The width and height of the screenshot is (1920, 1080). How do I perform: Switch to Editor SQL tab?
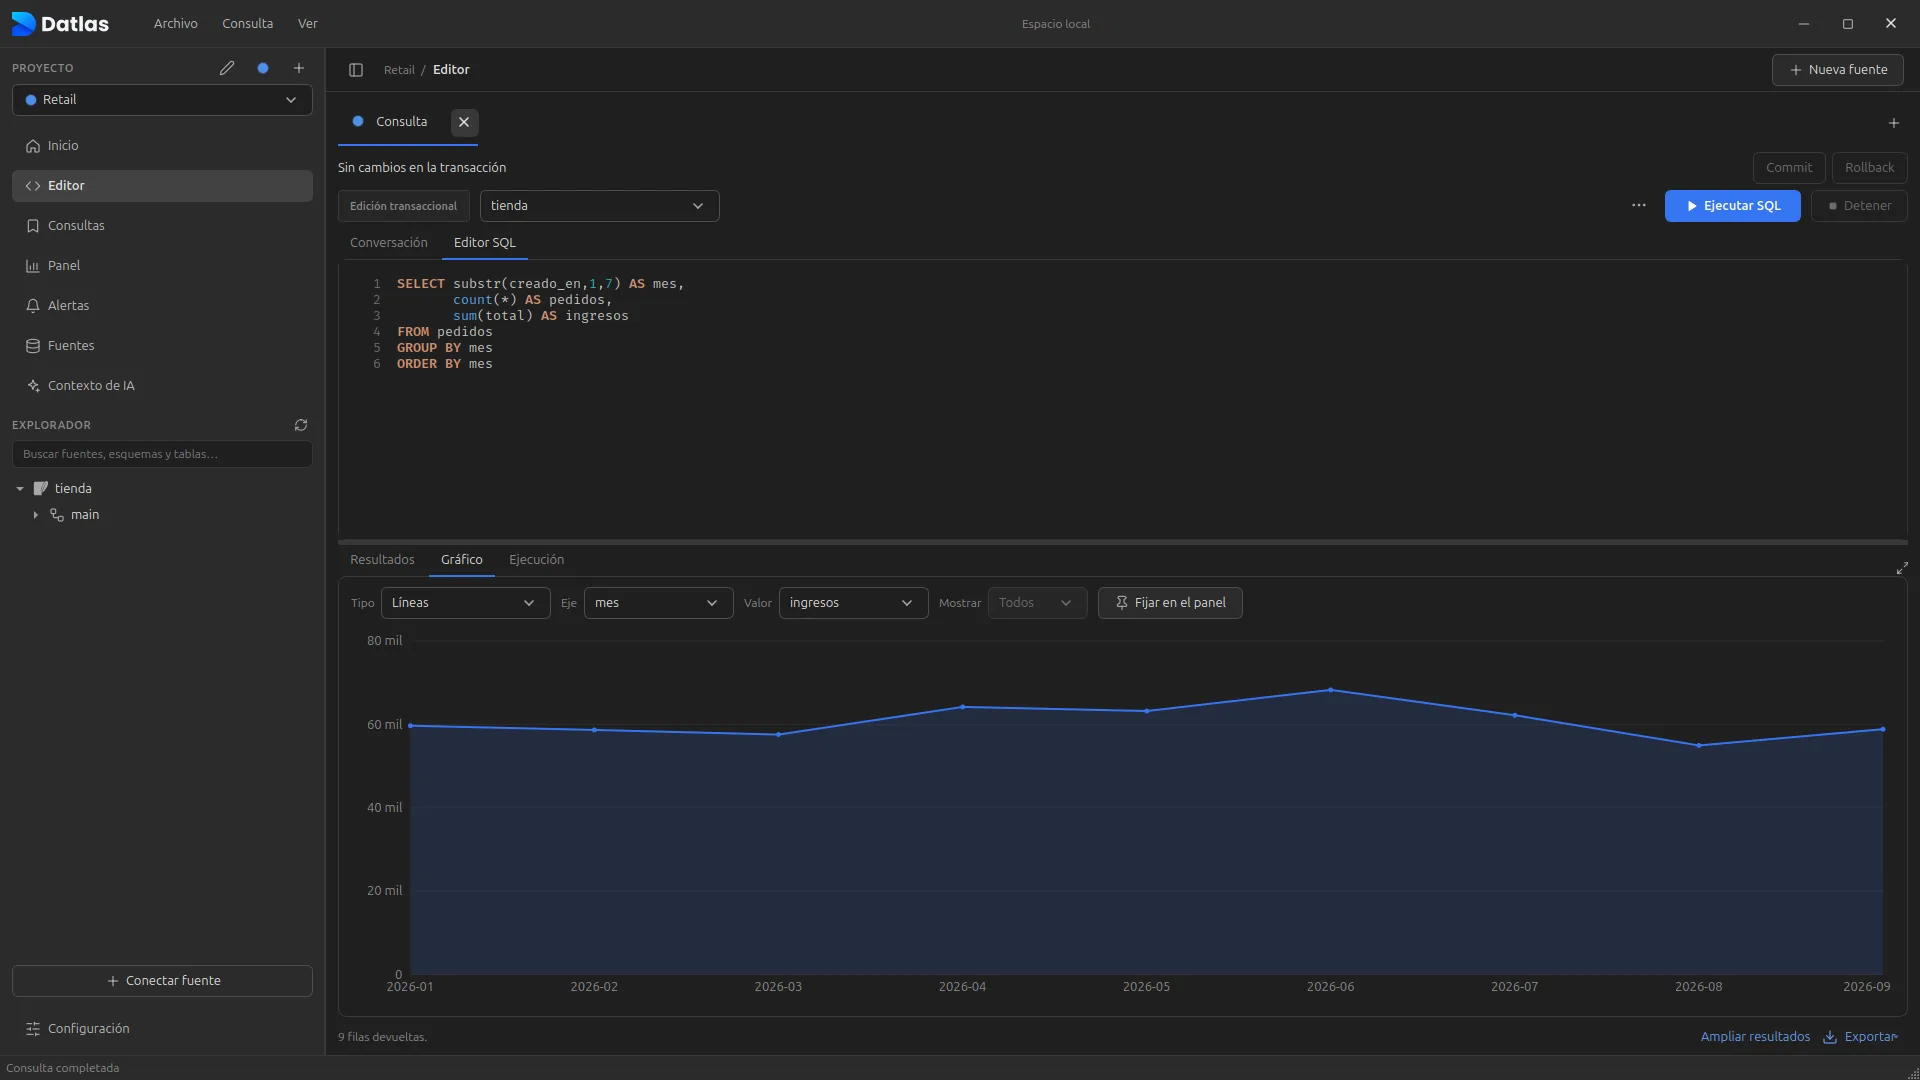(x=485, y=243)
